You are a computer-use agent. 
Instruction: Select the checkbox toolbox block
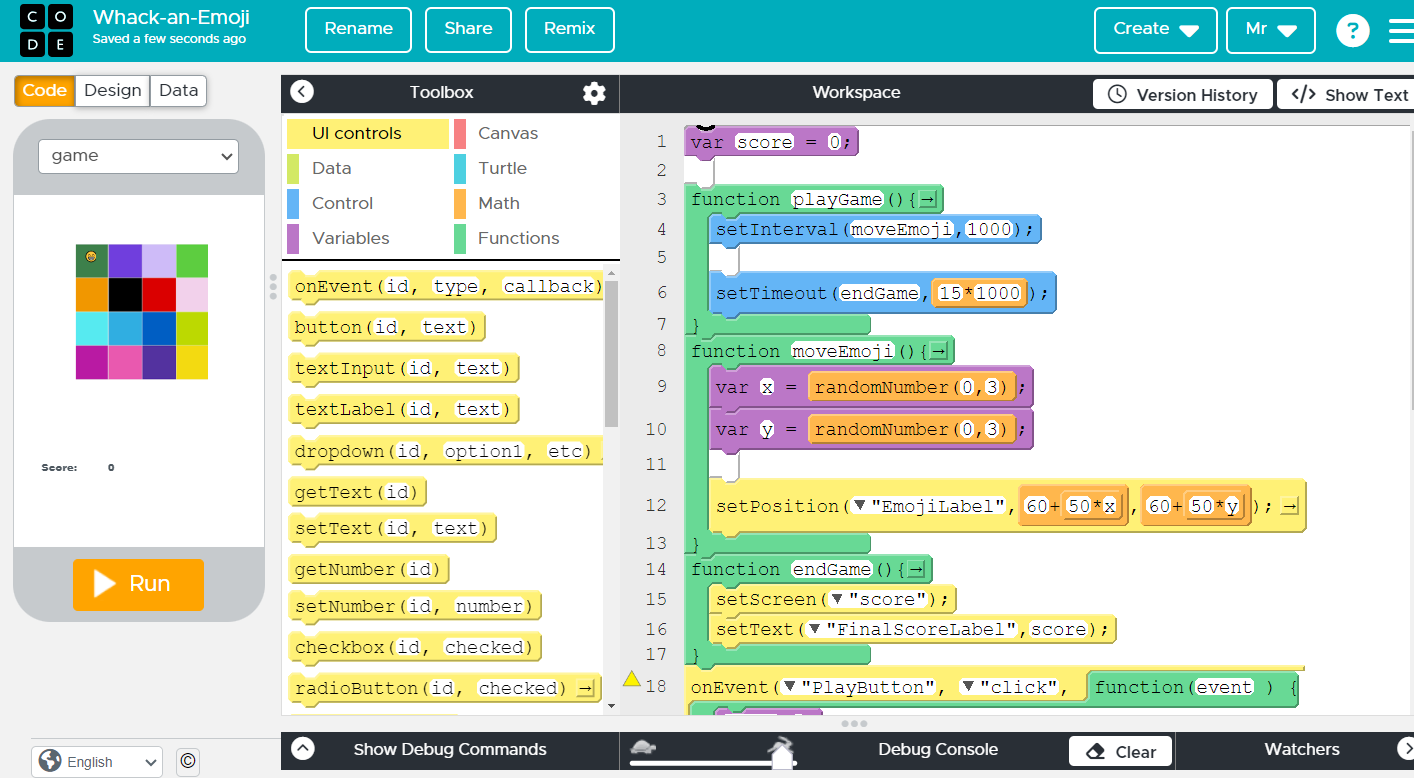point(415,648)
